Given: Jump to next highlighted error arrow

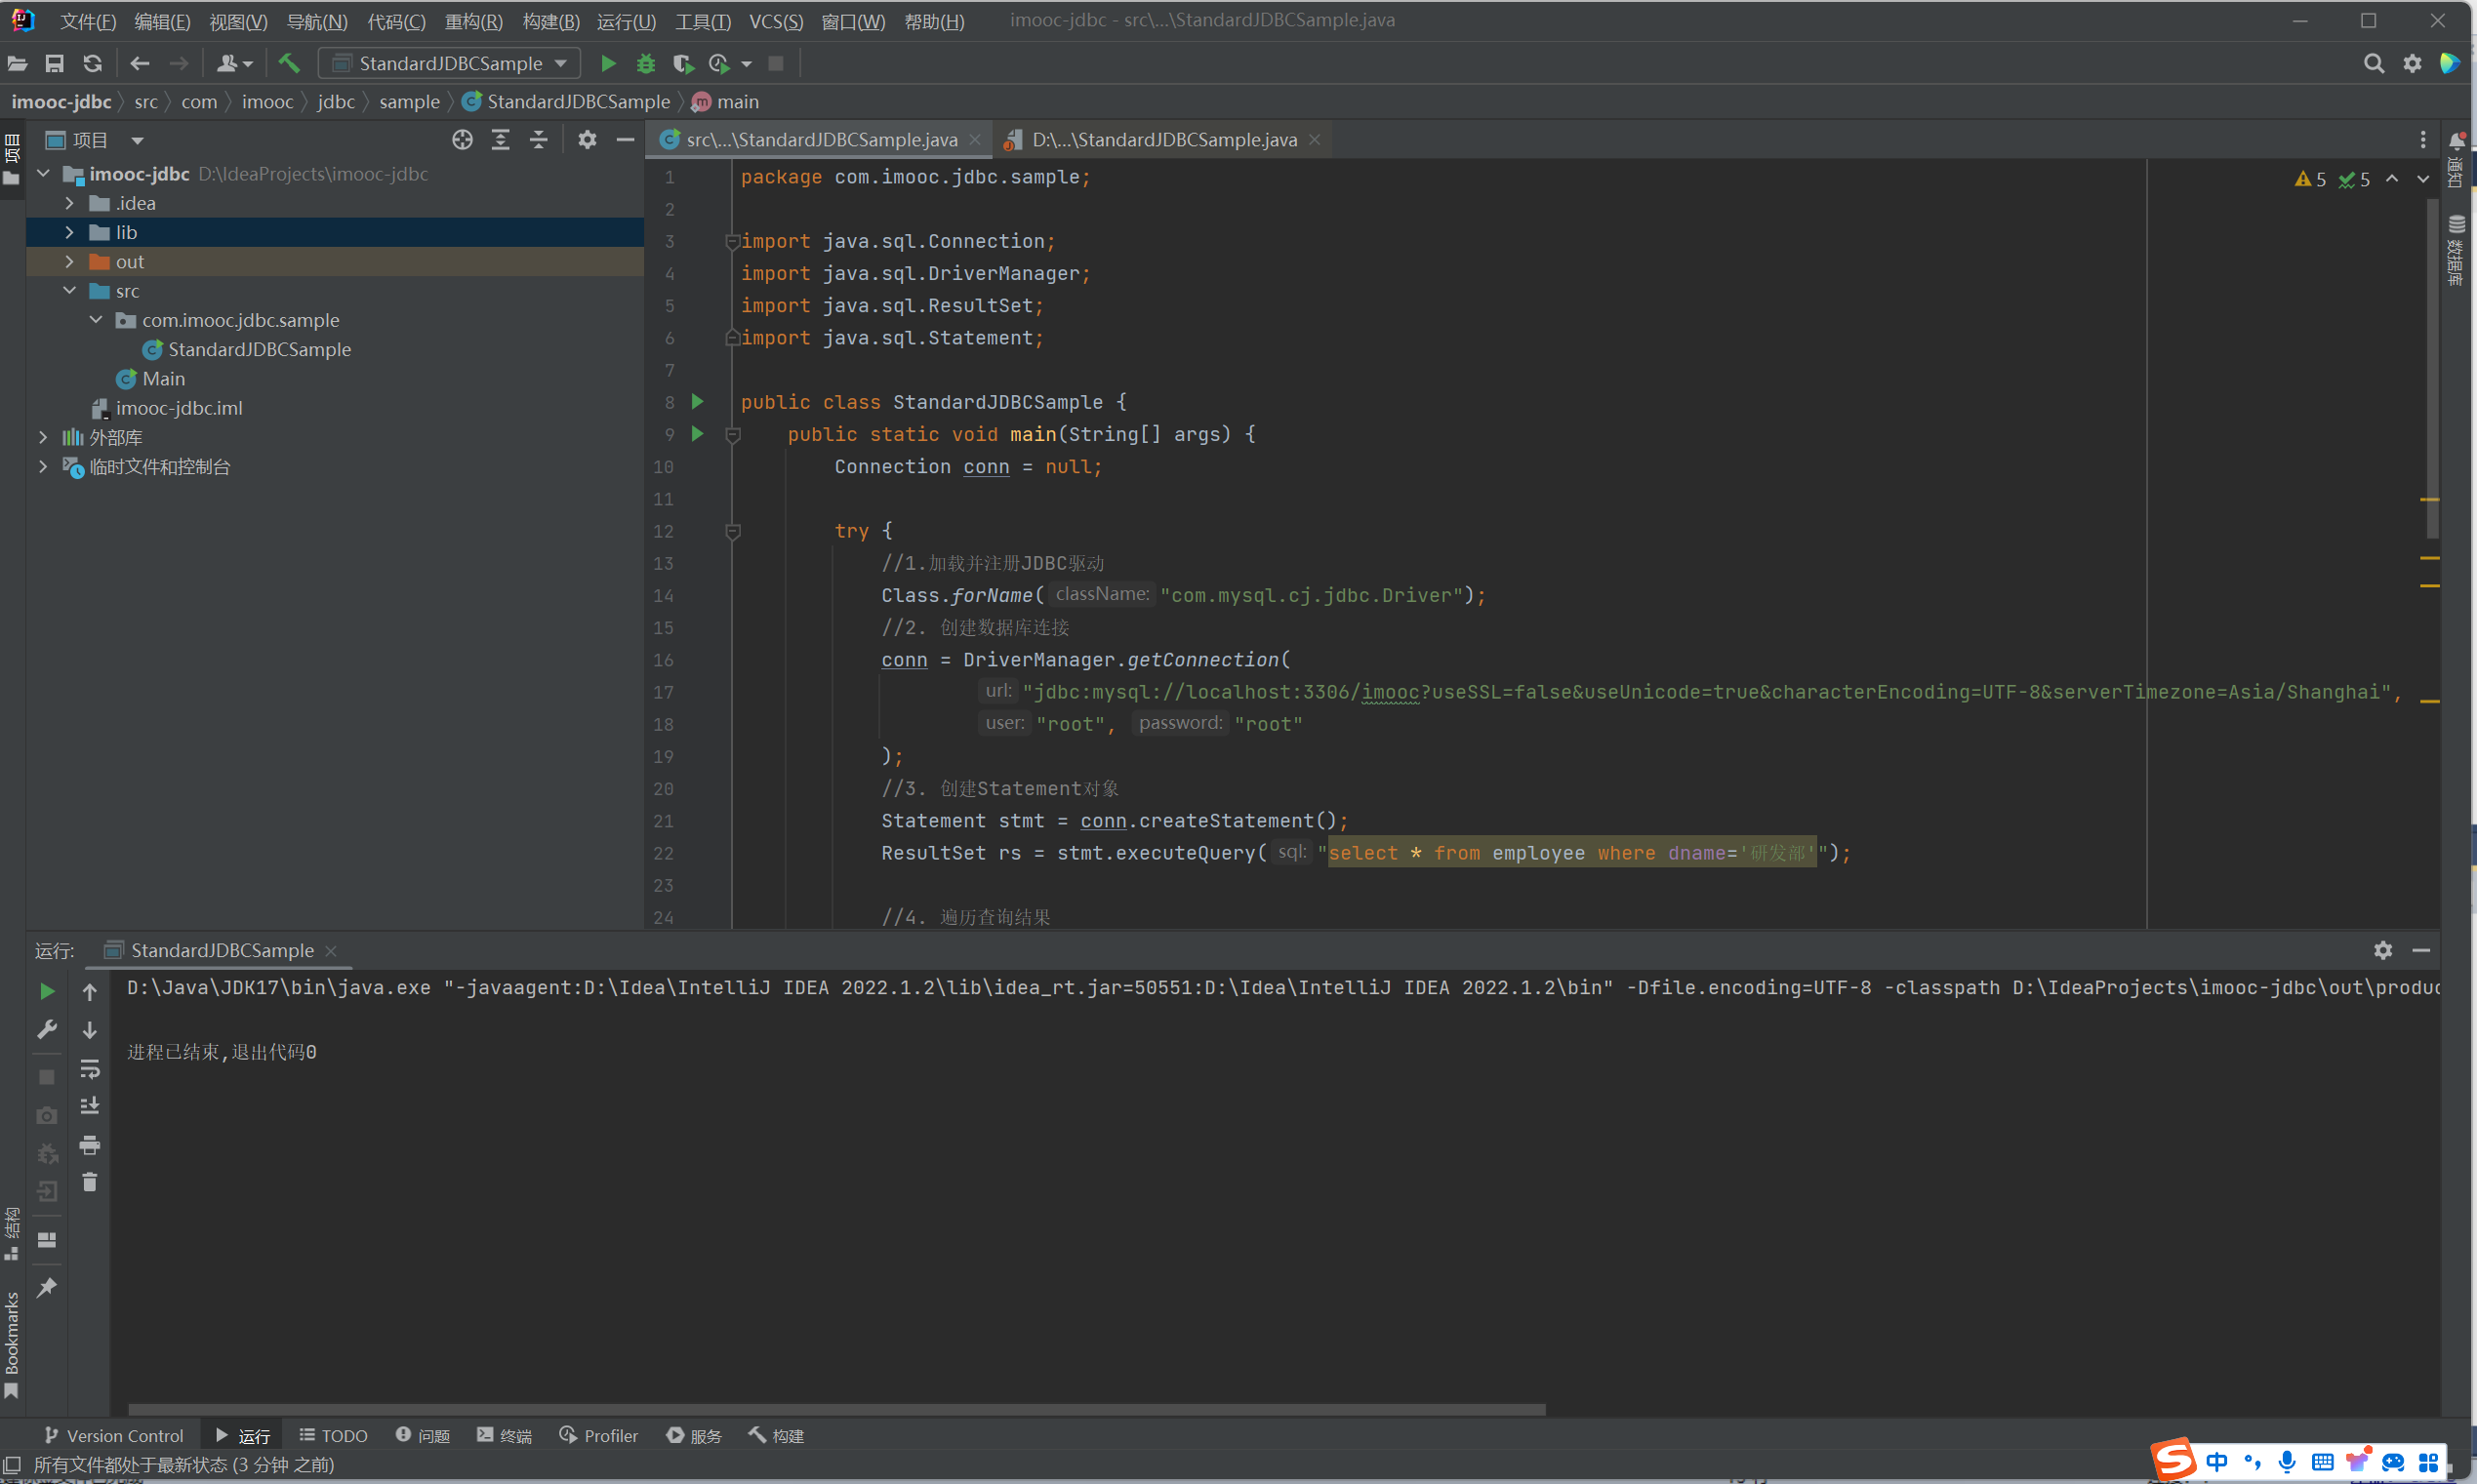Looking at the screenshot, I should click(2423, 179).
